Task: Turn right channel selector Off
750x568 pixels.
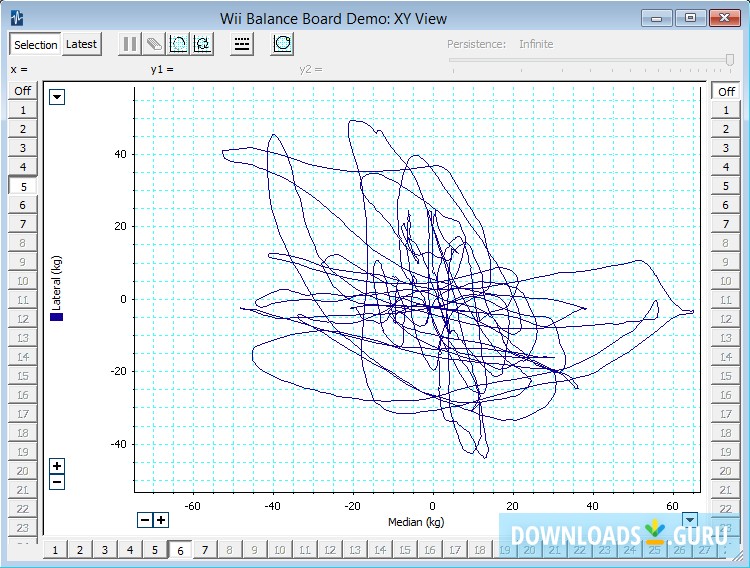Action: 726,91
